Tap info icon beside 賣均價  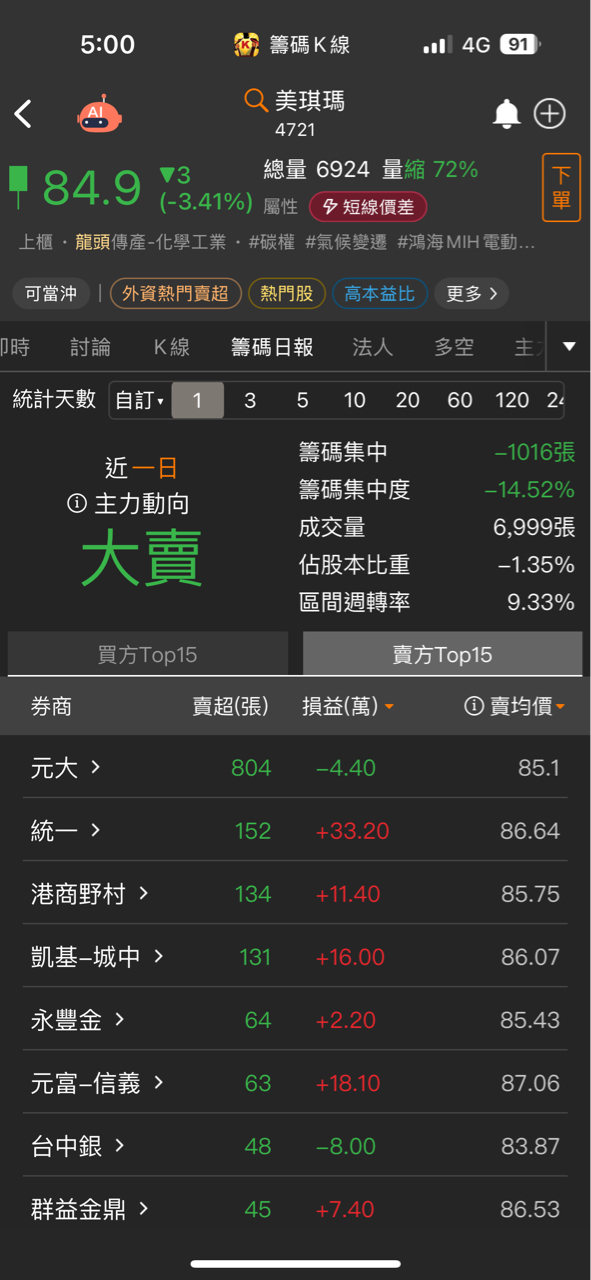(x=475, y=706)
